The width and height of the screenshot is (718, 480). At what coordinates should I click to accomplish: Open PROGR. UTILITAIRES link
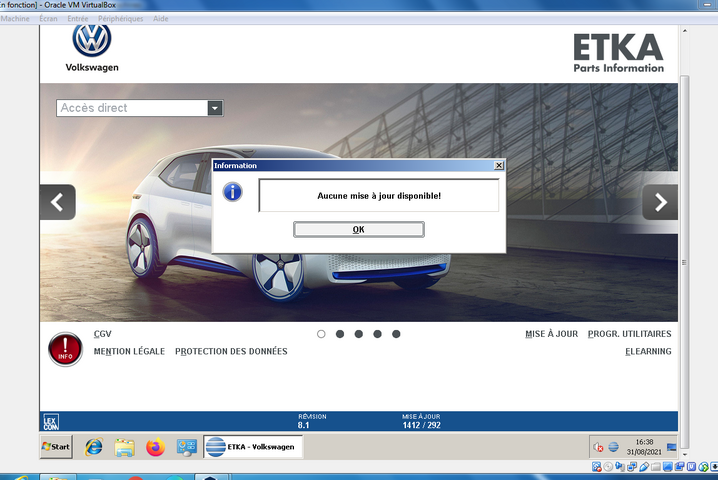[x=630, y=334]
